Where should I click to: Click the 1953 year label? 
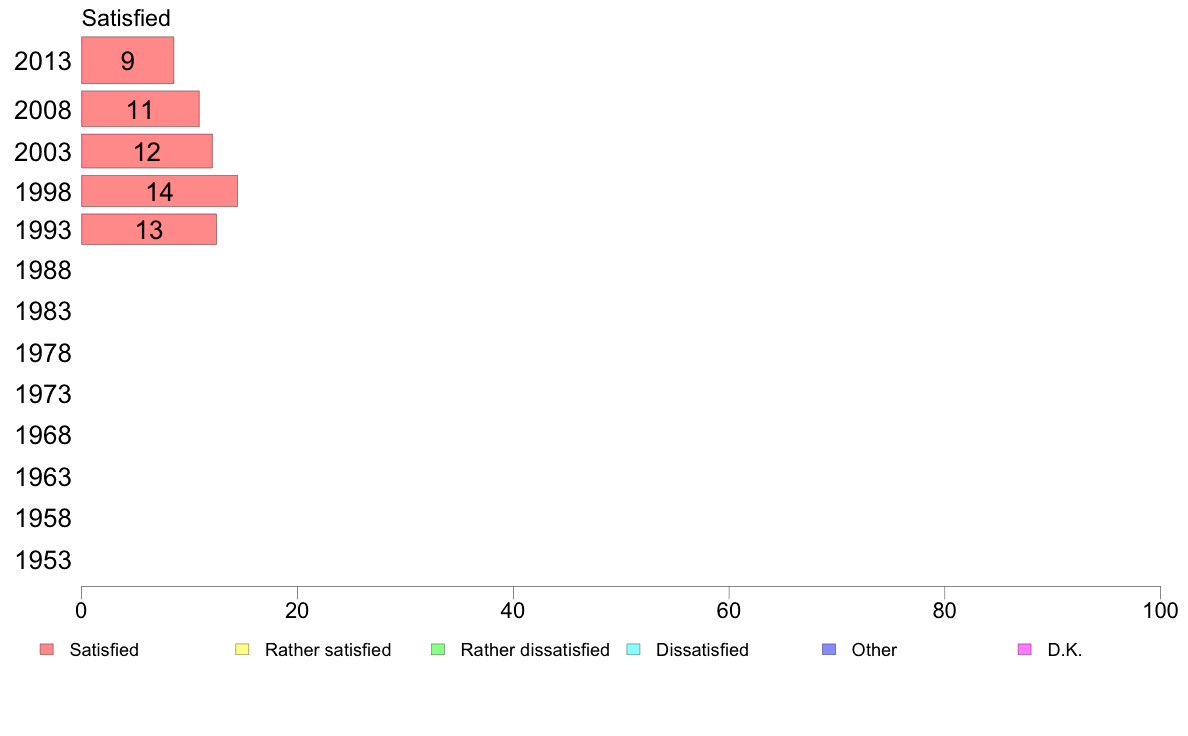[x=43, y=560]
